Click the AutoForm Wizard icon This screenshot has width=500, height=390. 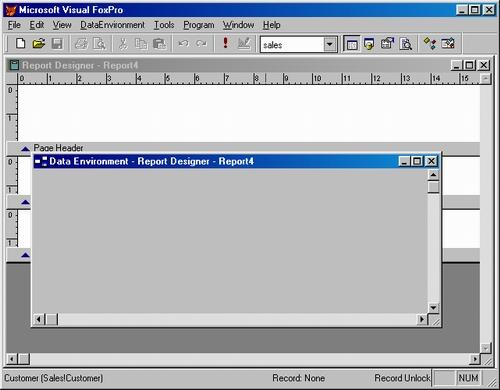pyautogui.click(x=430, y=44)
